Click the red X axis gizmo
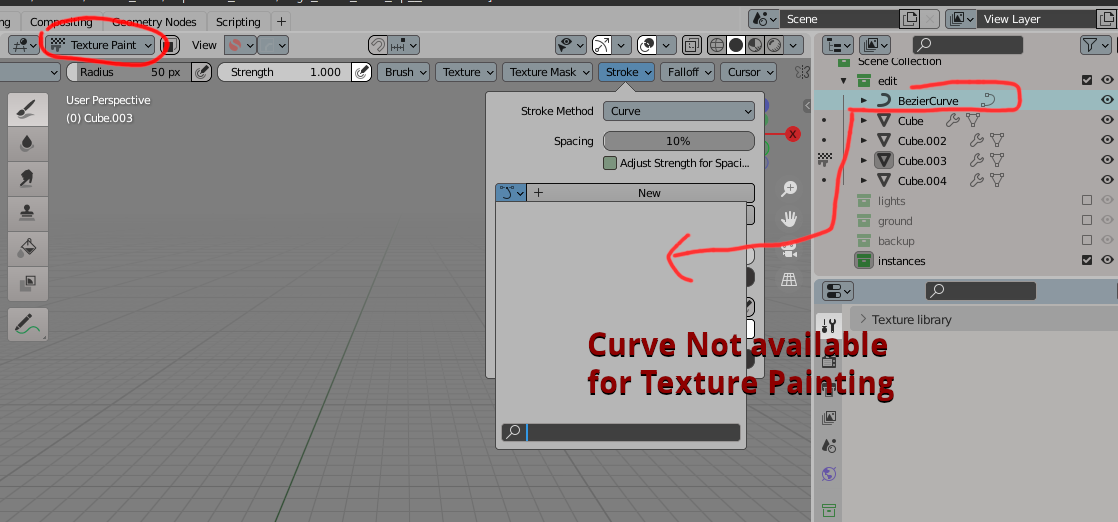 click(x=792, y=134)
